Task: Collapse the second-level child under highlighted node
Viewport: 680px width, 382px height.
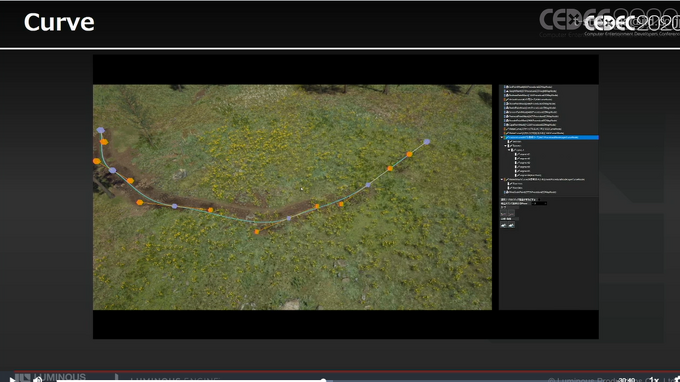Action: click(509, 150)
